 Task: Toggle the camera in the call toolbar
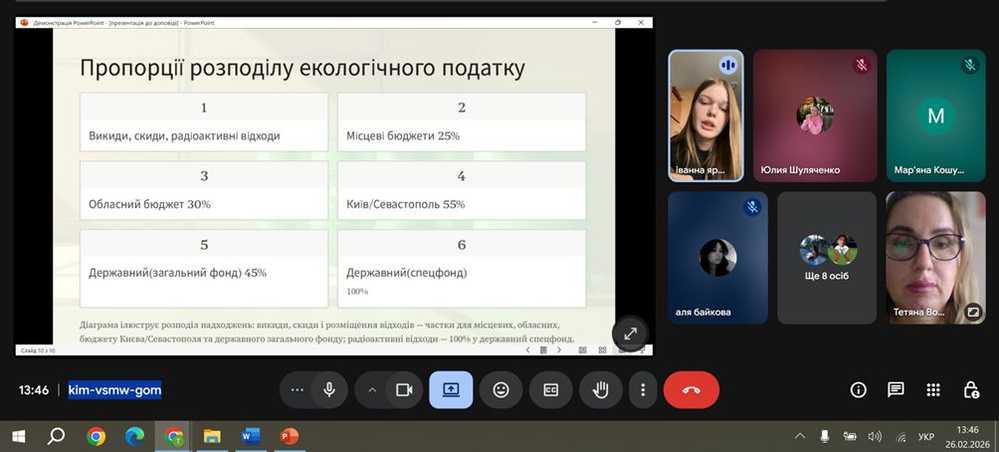[404, 390]
